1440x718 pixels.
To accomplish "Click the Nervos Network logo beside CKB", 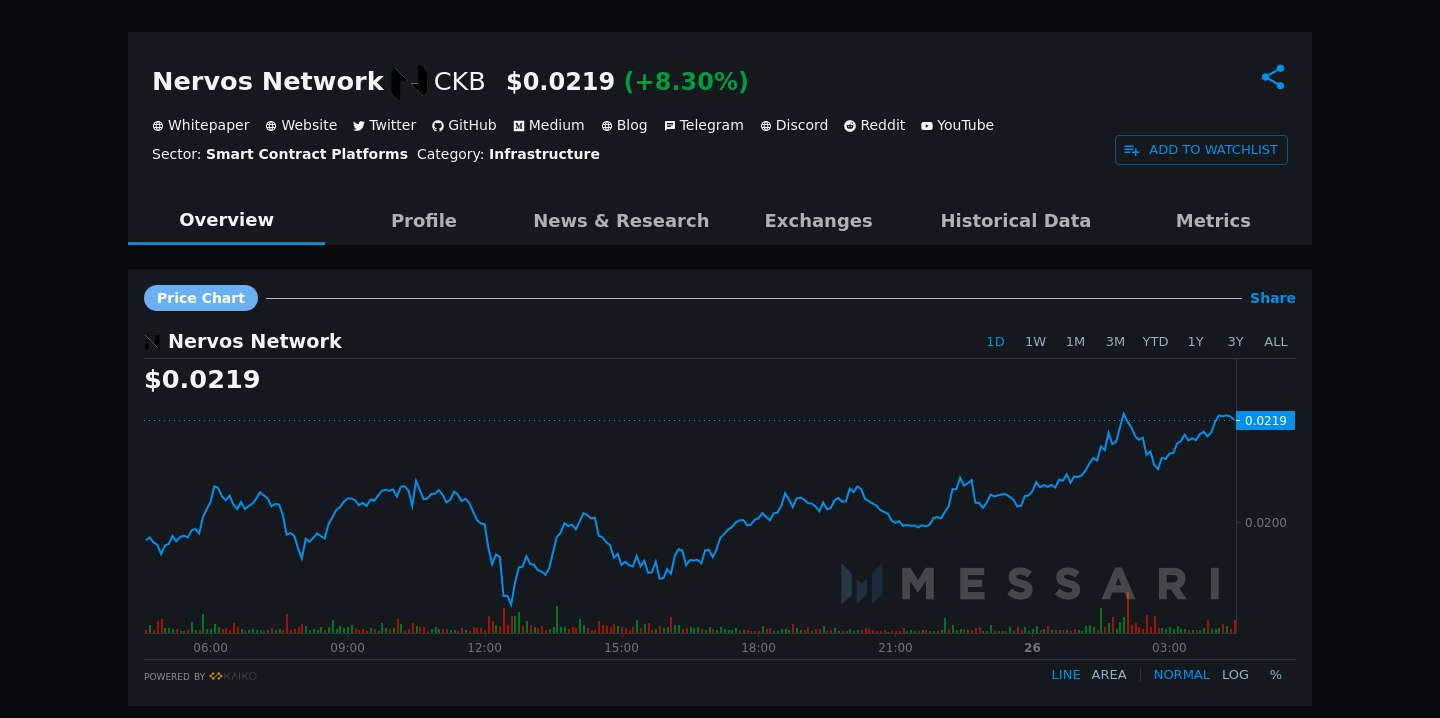I will point(409,82).
